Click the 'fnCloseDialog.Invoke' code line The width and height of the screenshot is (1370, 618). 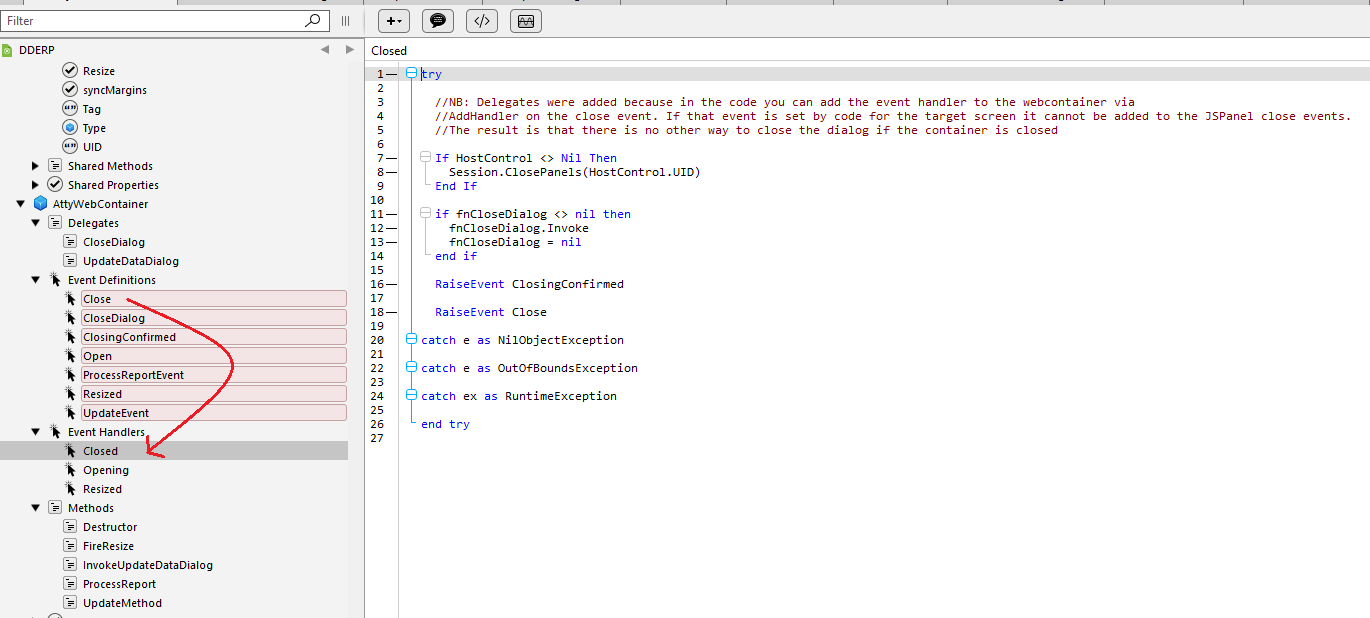coord(519,228)
